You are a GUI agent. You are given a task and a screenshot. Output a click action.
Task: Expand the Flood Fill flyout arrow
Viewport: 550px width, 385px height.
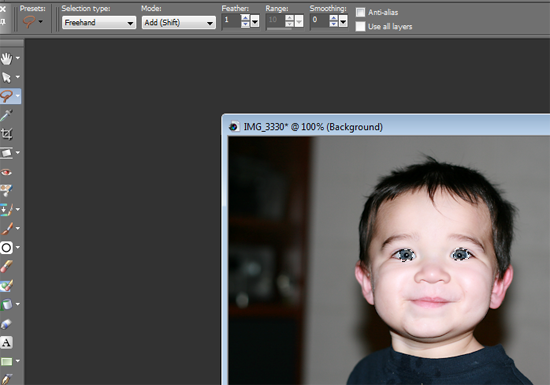click(x=18, y=304)
